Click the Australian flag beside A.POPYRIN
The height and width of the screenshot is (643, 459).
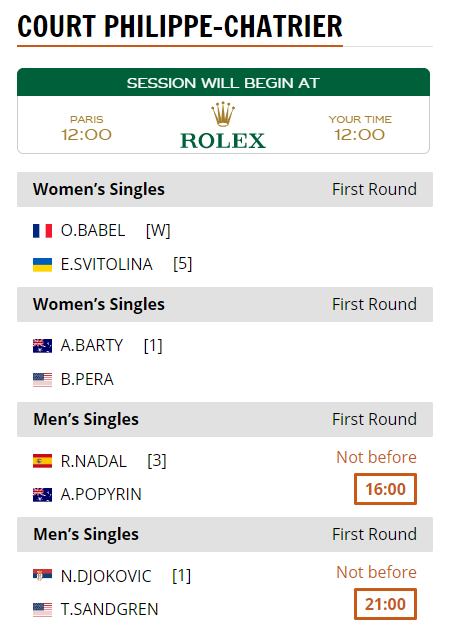[x=42, y=495]
